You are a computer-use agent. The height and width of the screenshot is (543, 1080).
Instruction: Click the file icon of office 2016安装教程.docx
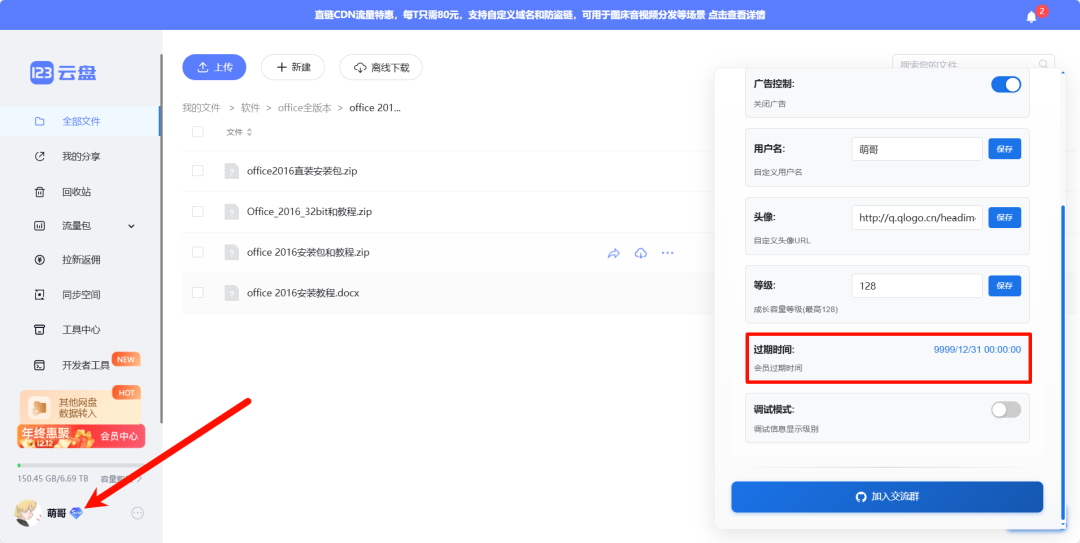232,293
